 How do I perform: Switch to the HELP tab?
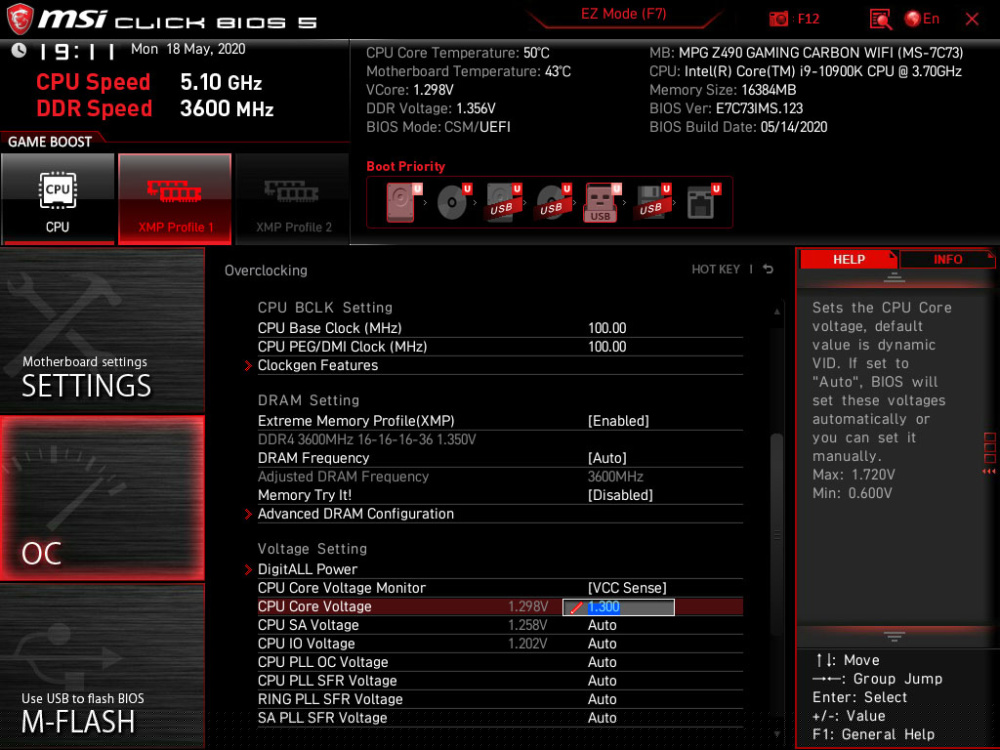click(x=848, y=260)
